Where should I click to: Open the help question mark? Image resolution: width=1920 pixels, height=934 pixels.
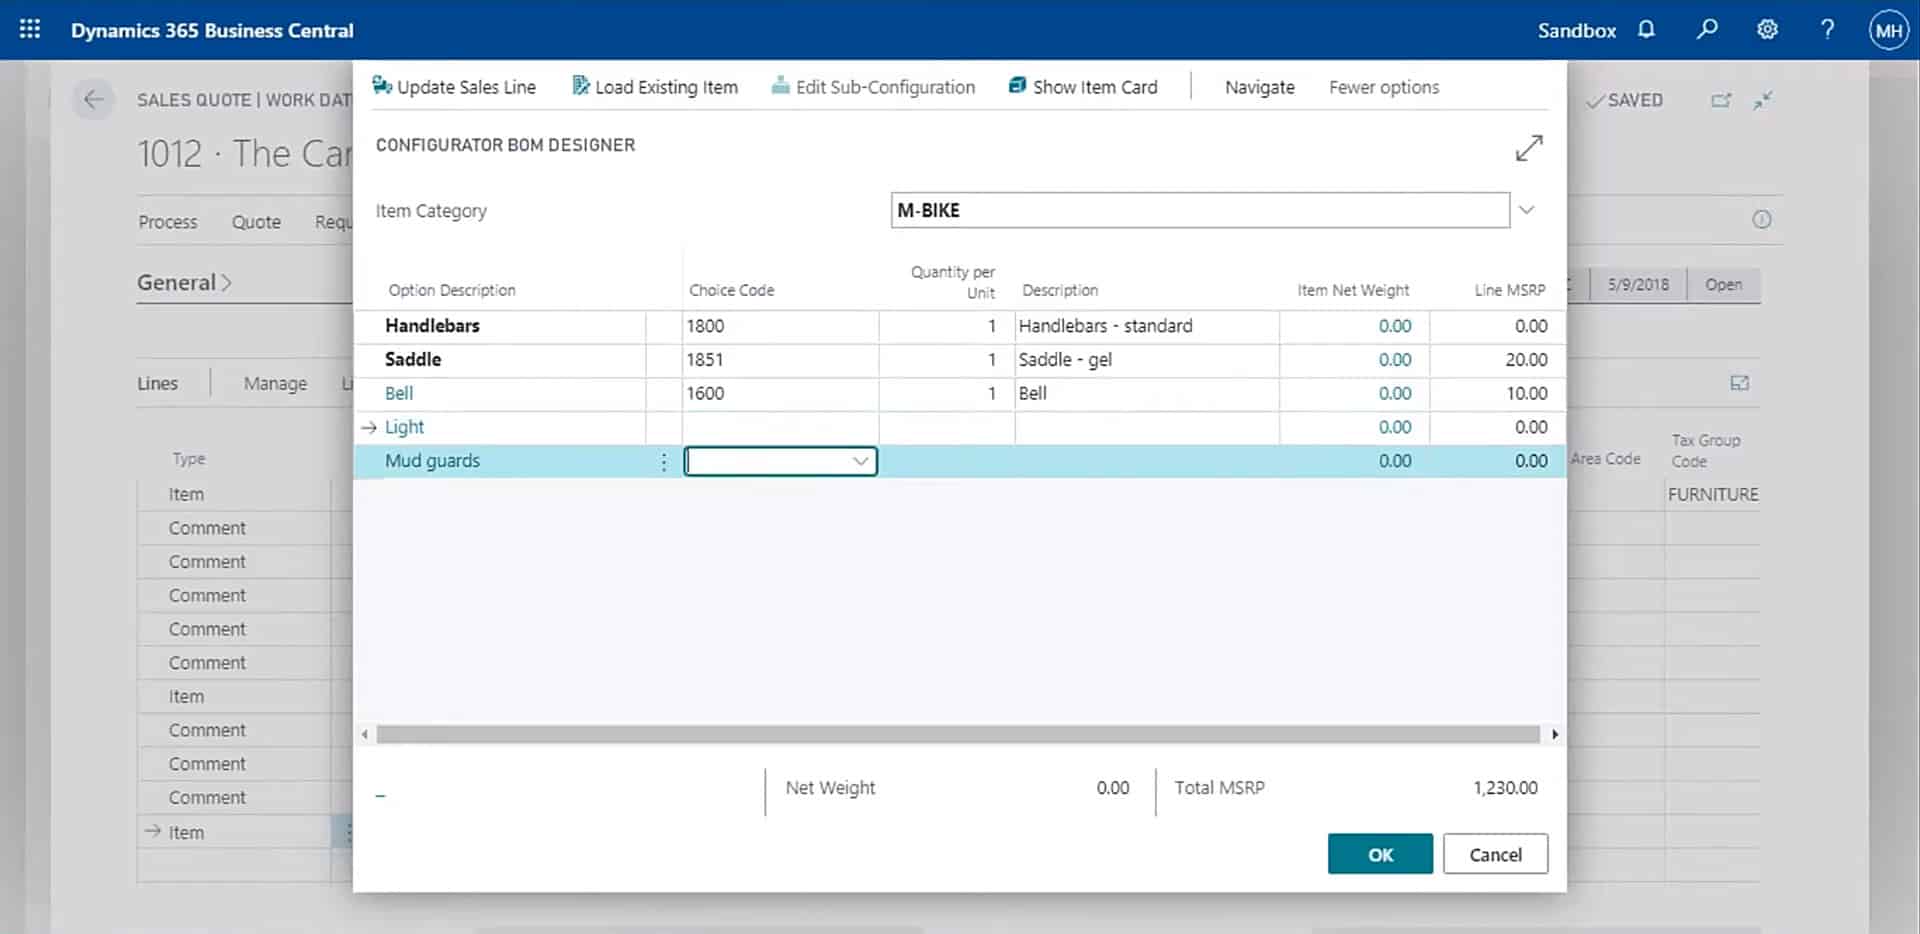(1827, 30)
